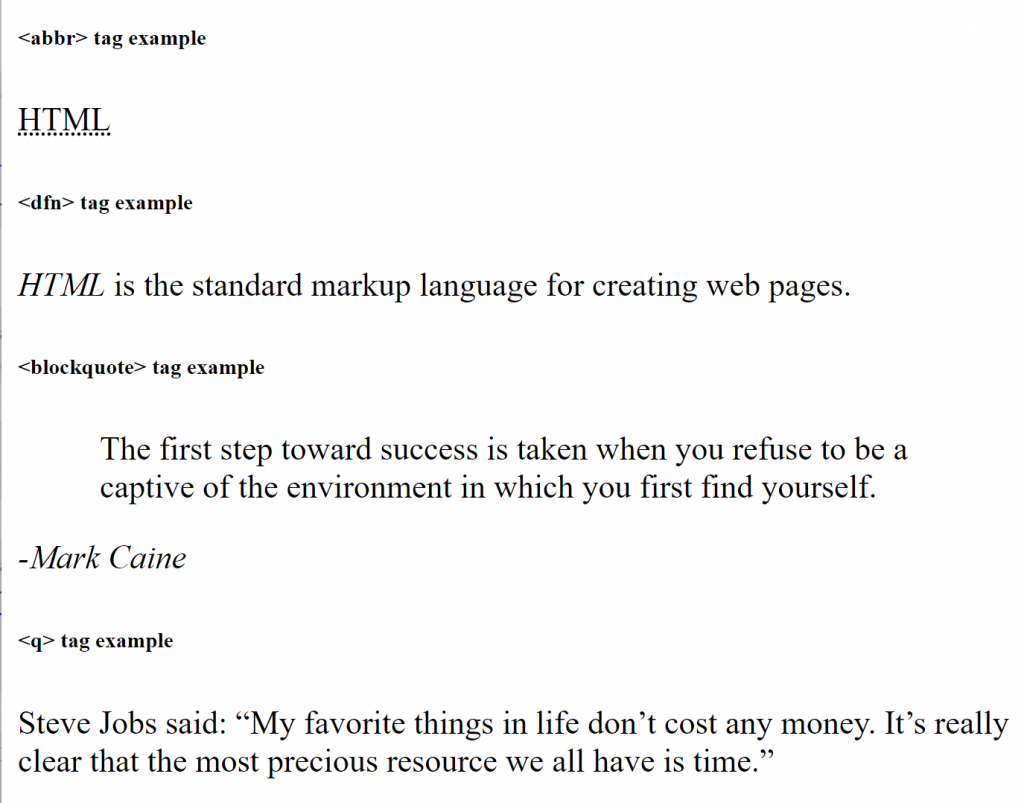Click the dfn tag example heading
This screenshot has width=1024, height=803.
click(105, 203)
